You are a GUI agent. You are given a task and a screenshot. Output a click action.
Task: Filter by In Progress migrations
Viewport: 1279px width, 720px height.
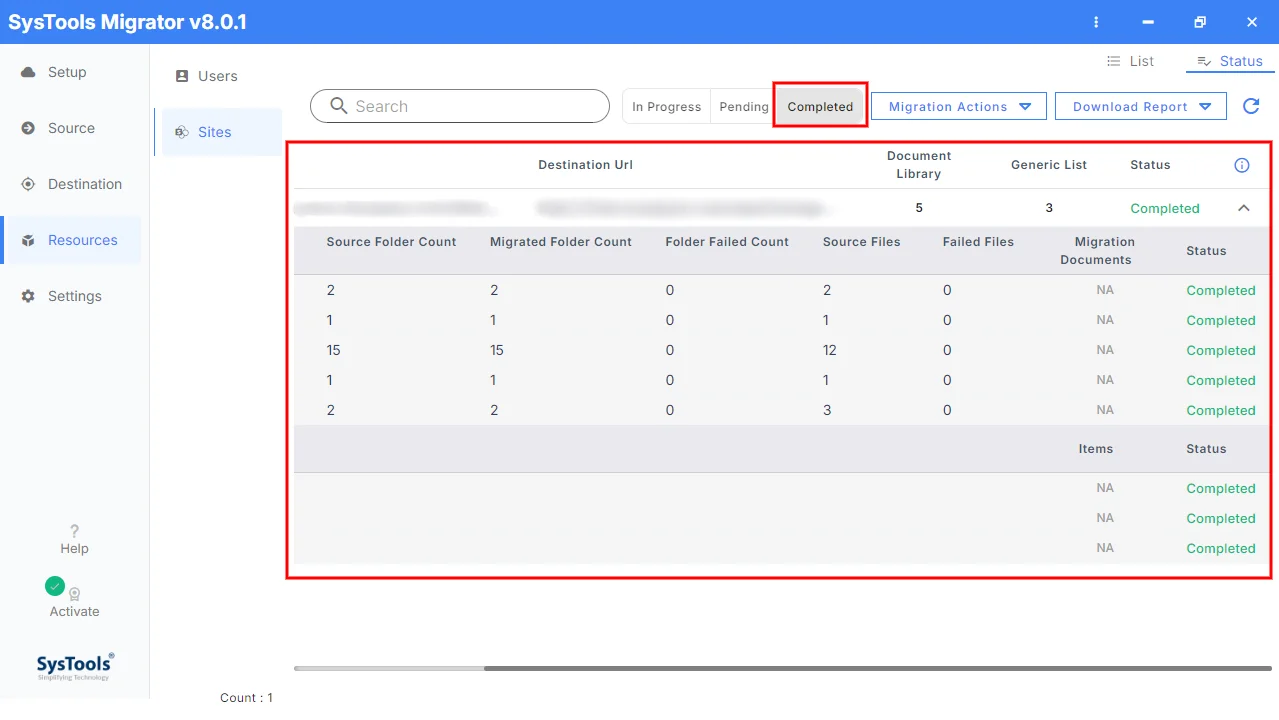point(667,107)
